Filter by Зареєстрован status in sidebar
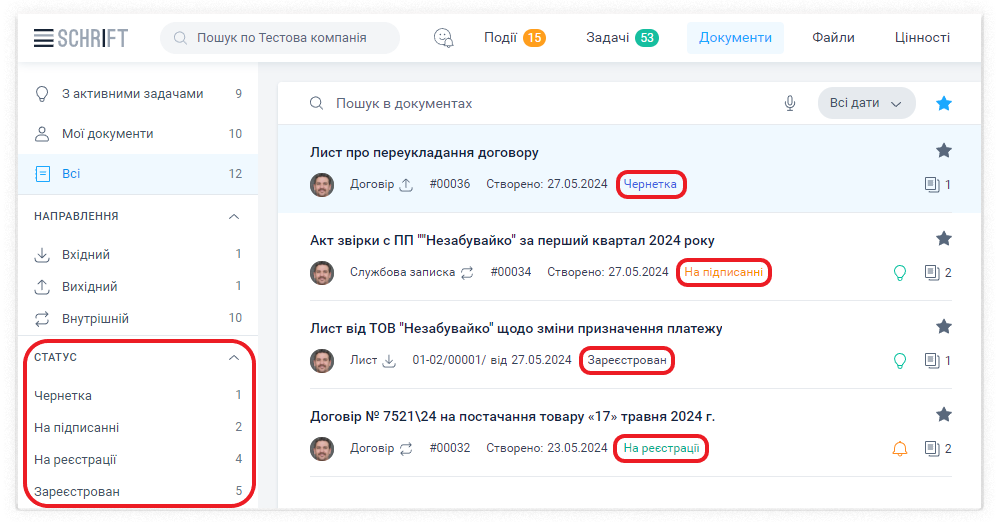Image resolution: width=999 pixels, height=522 pixels. pos(77,491)
